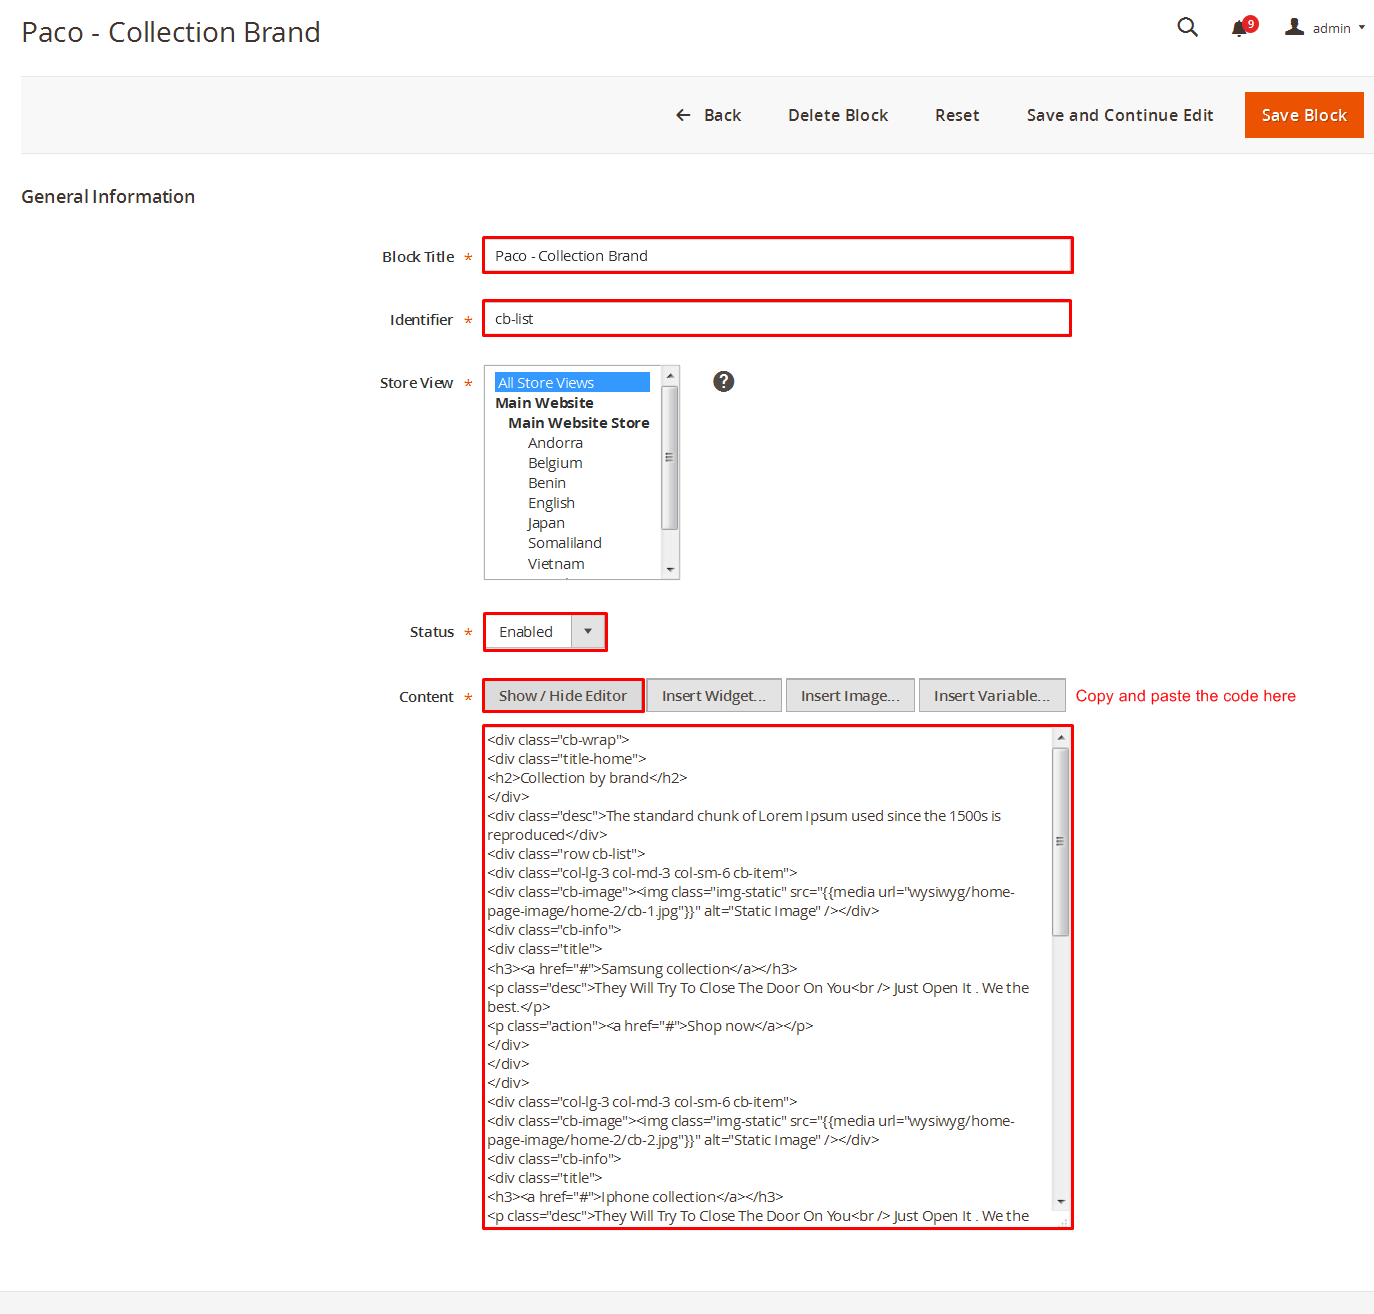The height and width of the screenshot is (1314, 1374).
Task: Click content textarea scroll up arrow
Action: tap(1061, 738)
